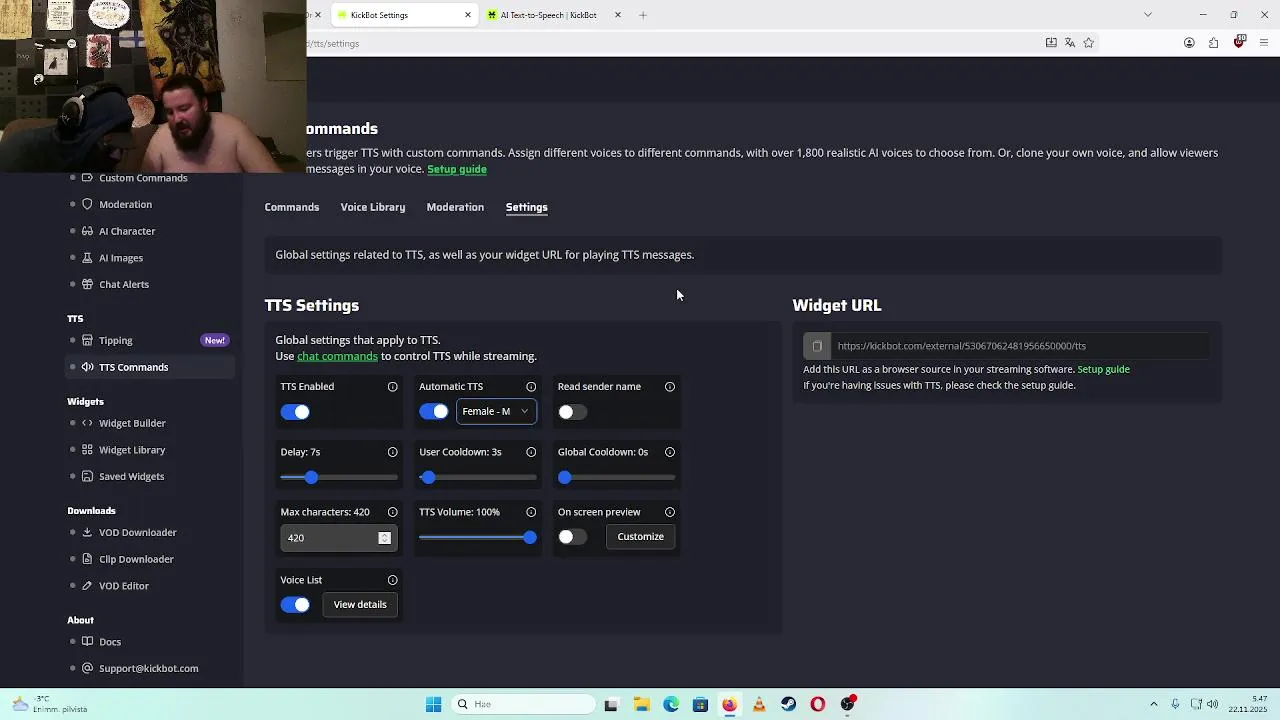
Task: Click the info icon for Global Cooldown
Action: pyautogui.click(x=670, y=452)
